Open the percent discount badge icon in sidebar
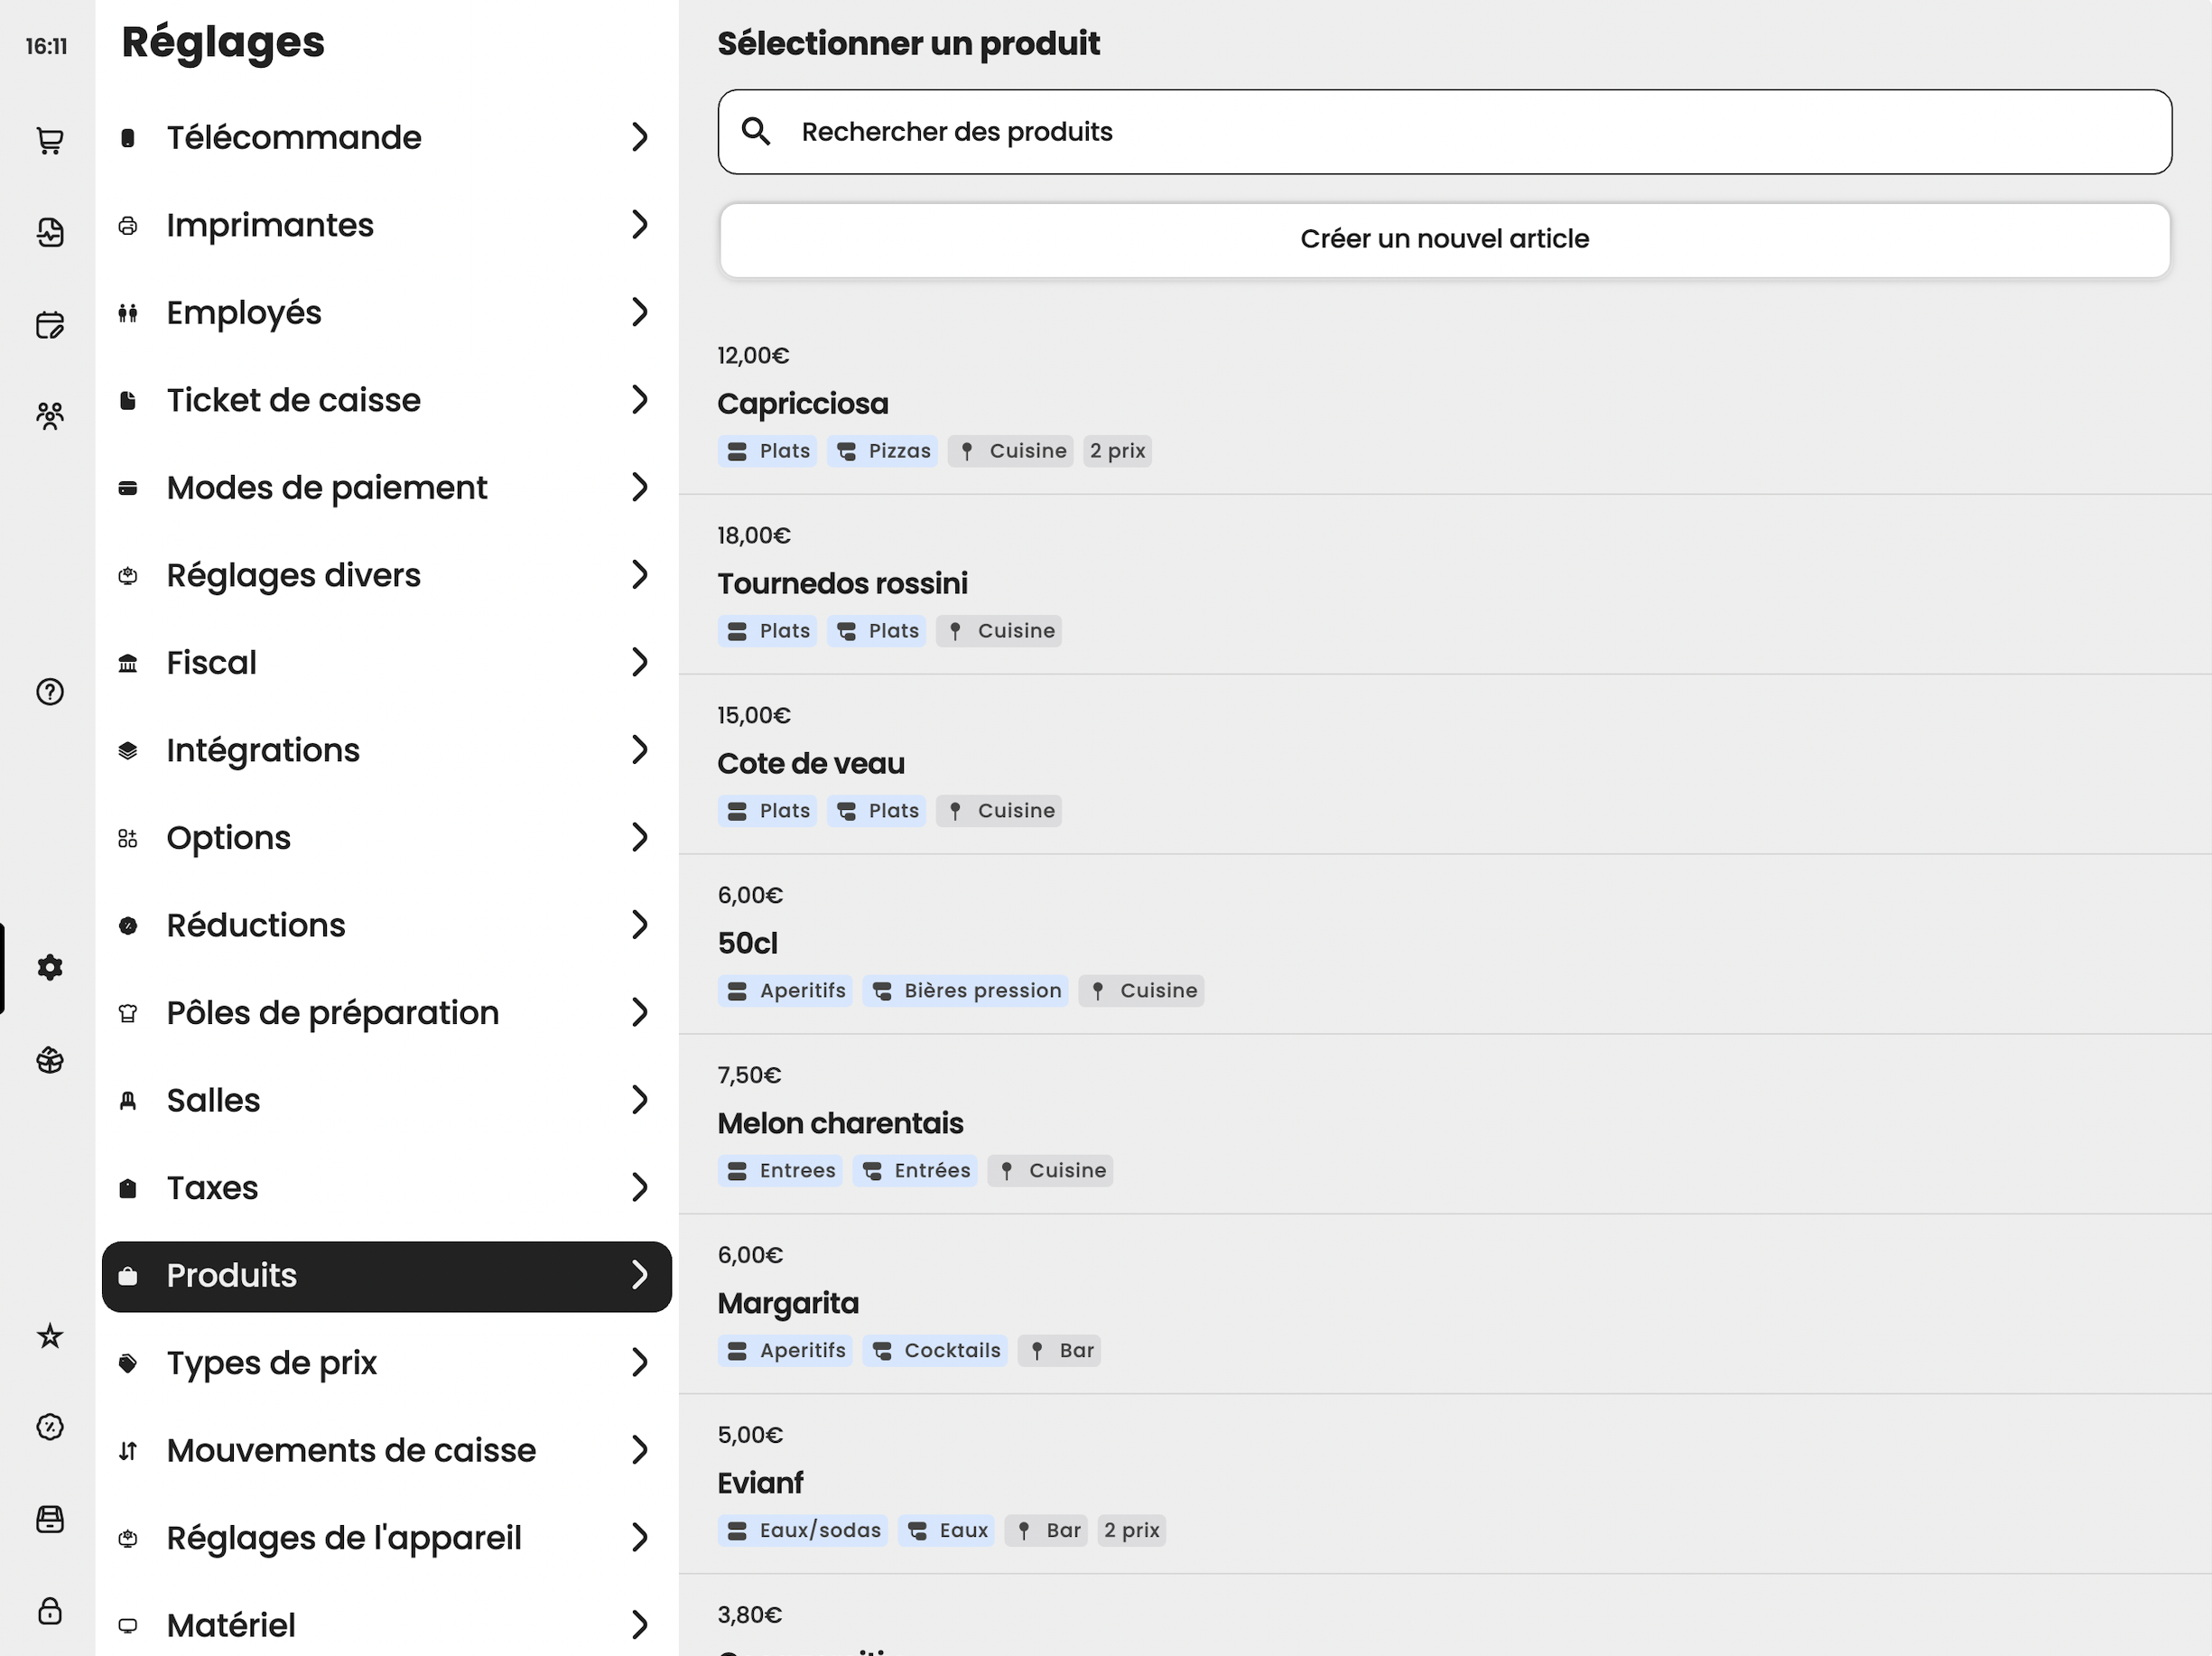 50,1427
